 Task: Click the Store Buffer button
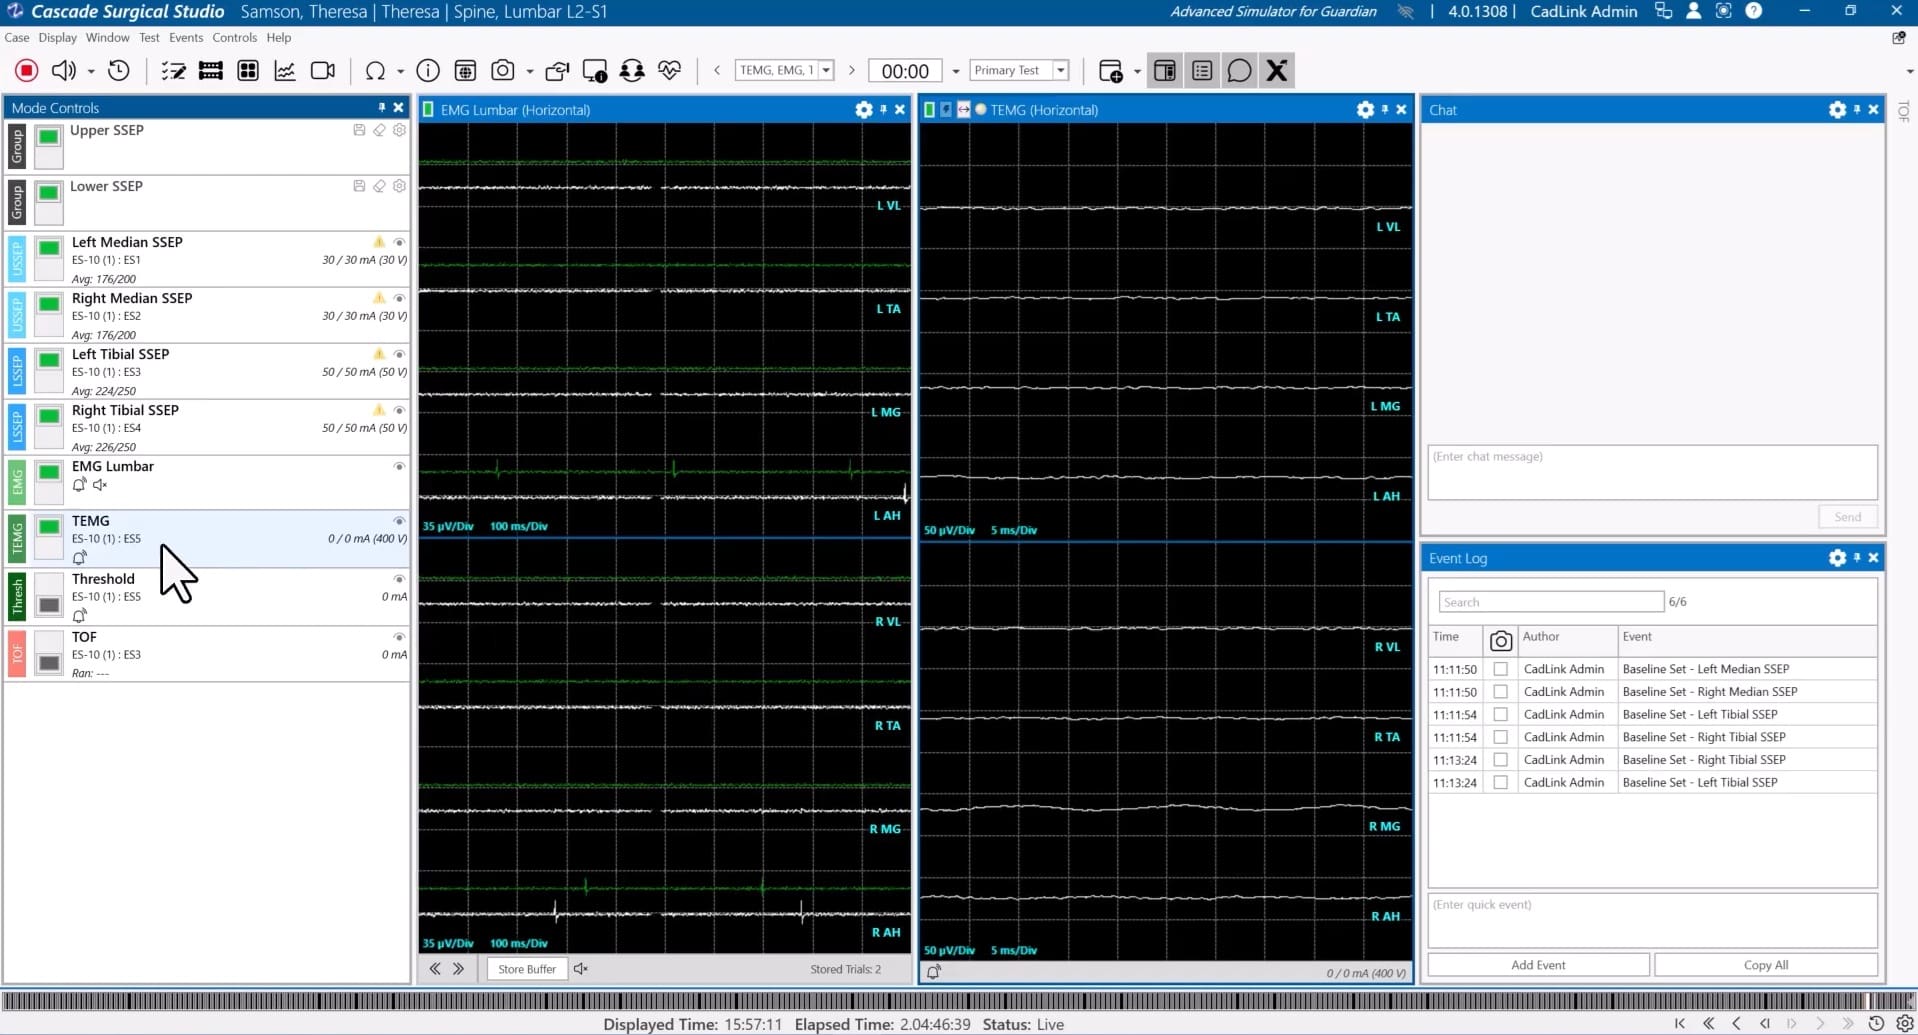[527, 969]
